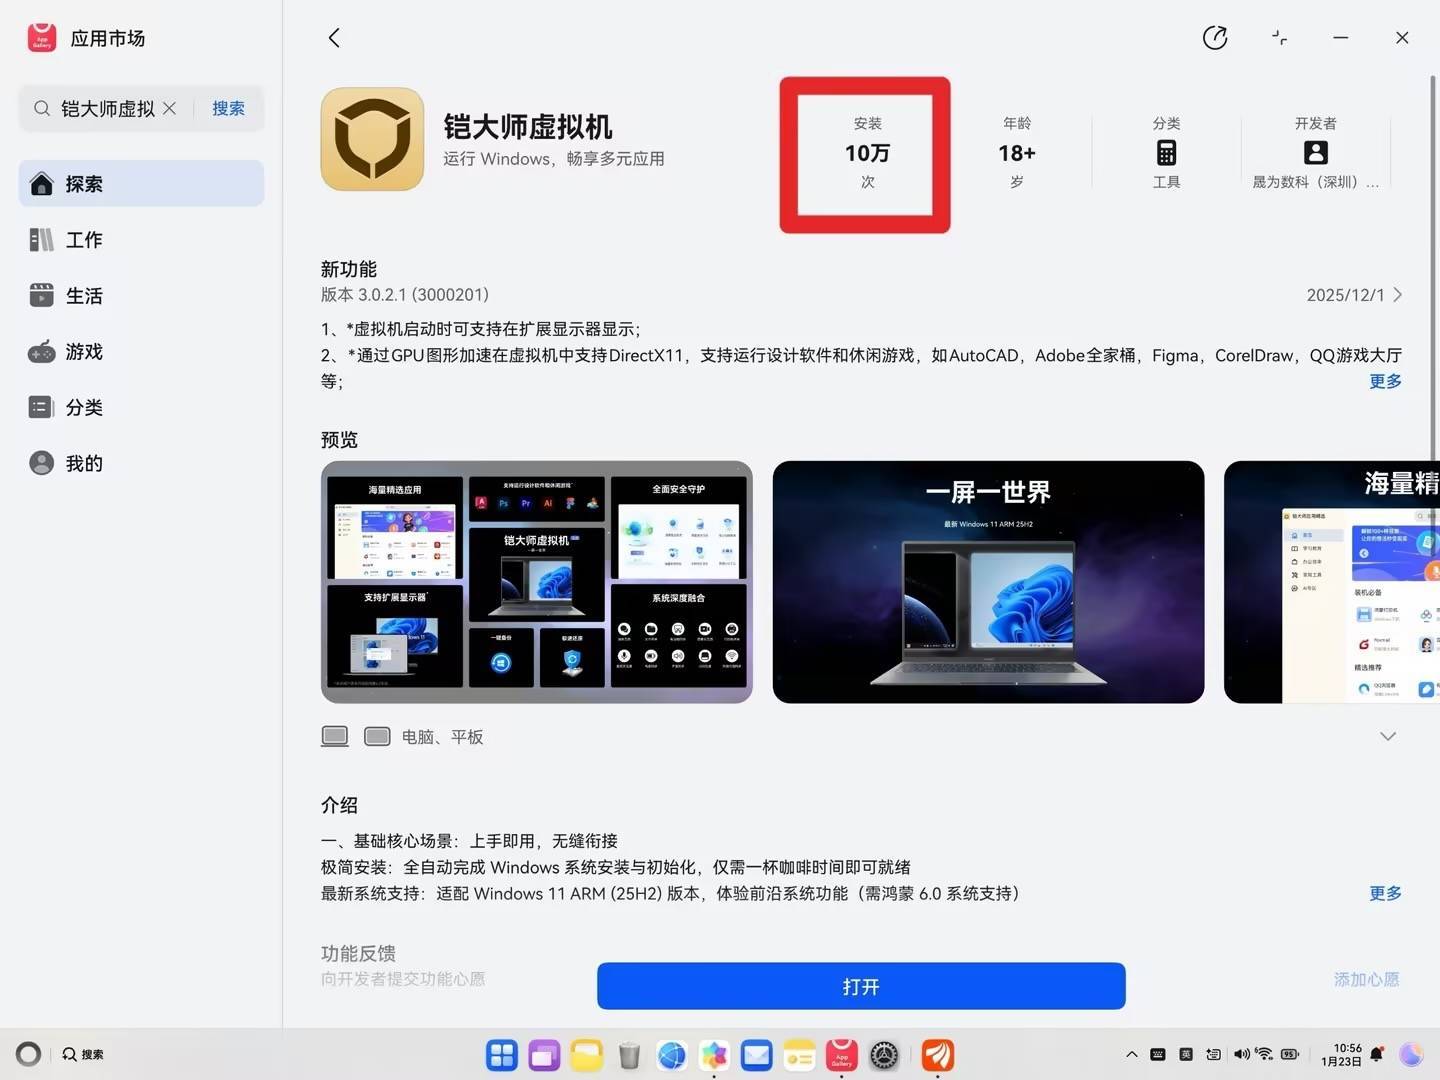Image resolution: width=1440 pixels, height=1080 pixels.
Task: Switch input language via 英 tray indicator
Action: pos(1185,1054)
